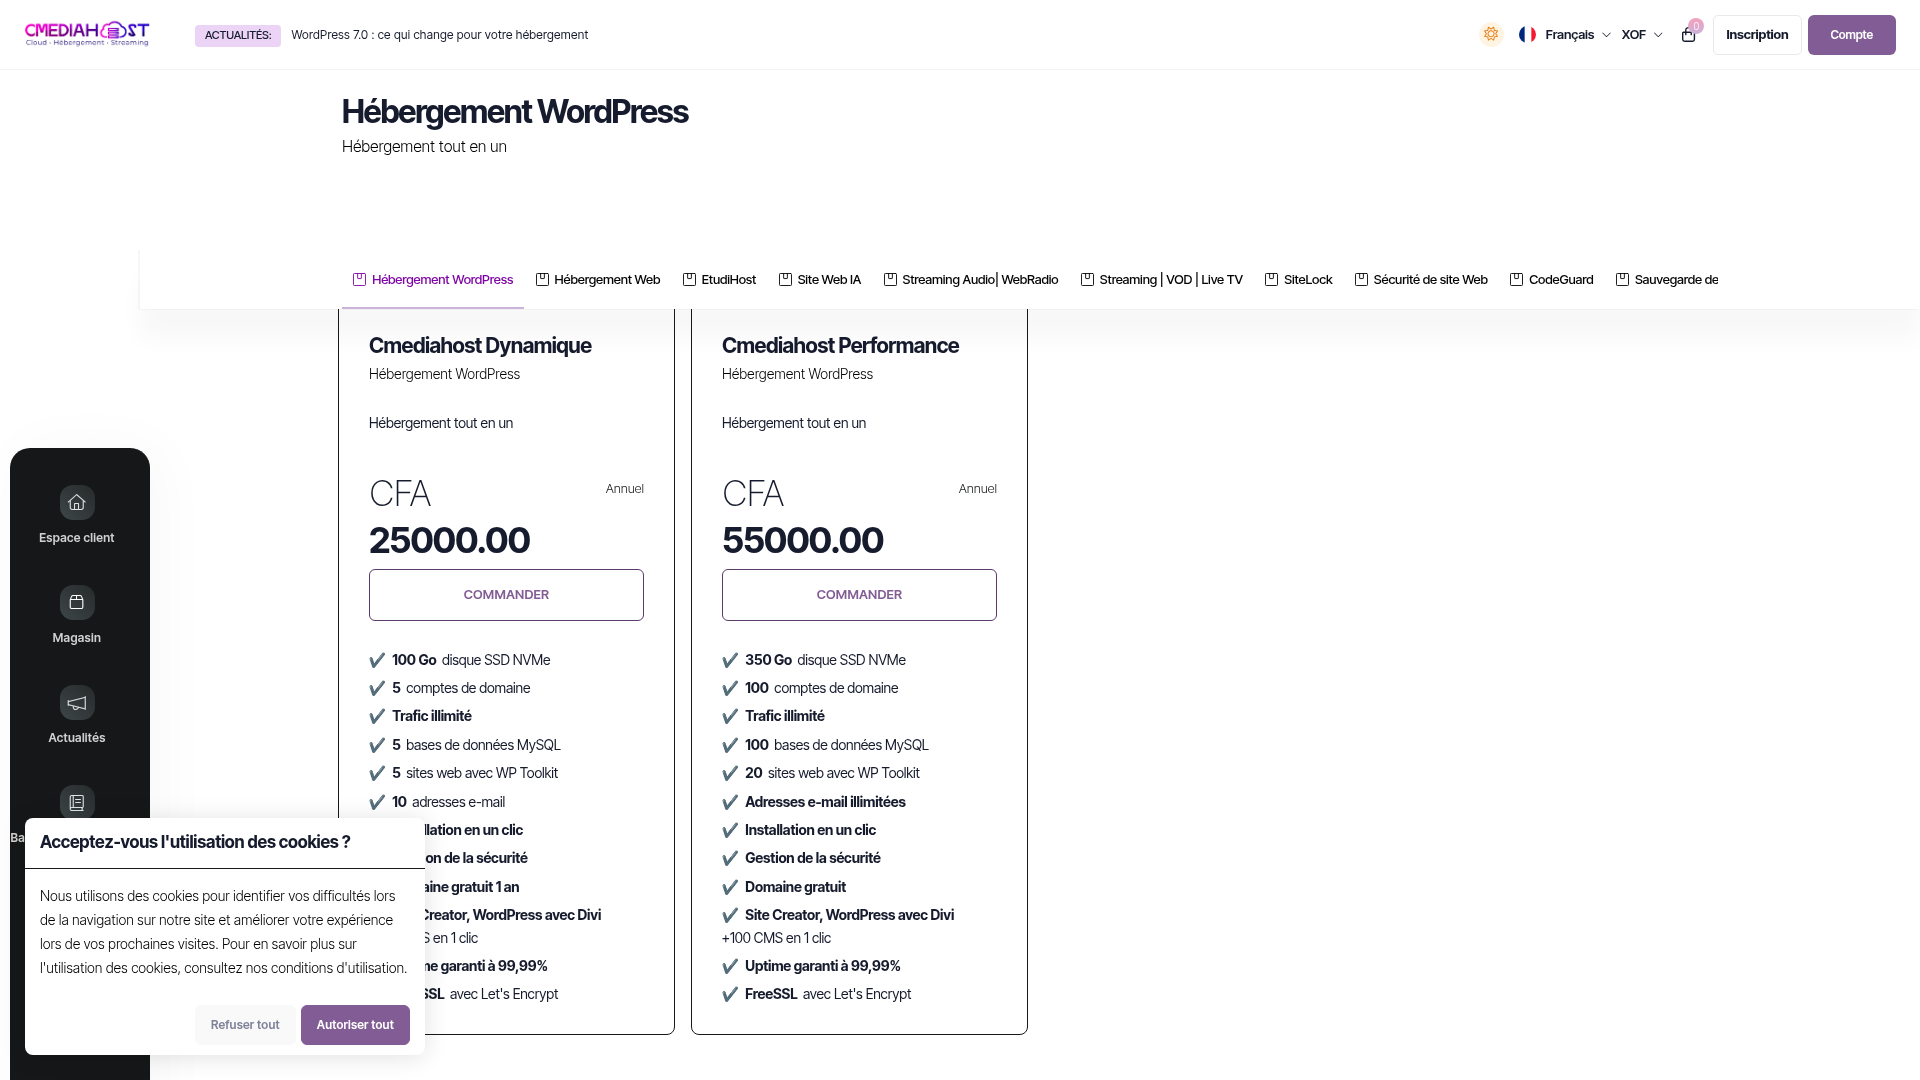Viewport: 1920px width, 1080px height.
Task: Click the French flag icon
Action: (x=1527, y=35)
